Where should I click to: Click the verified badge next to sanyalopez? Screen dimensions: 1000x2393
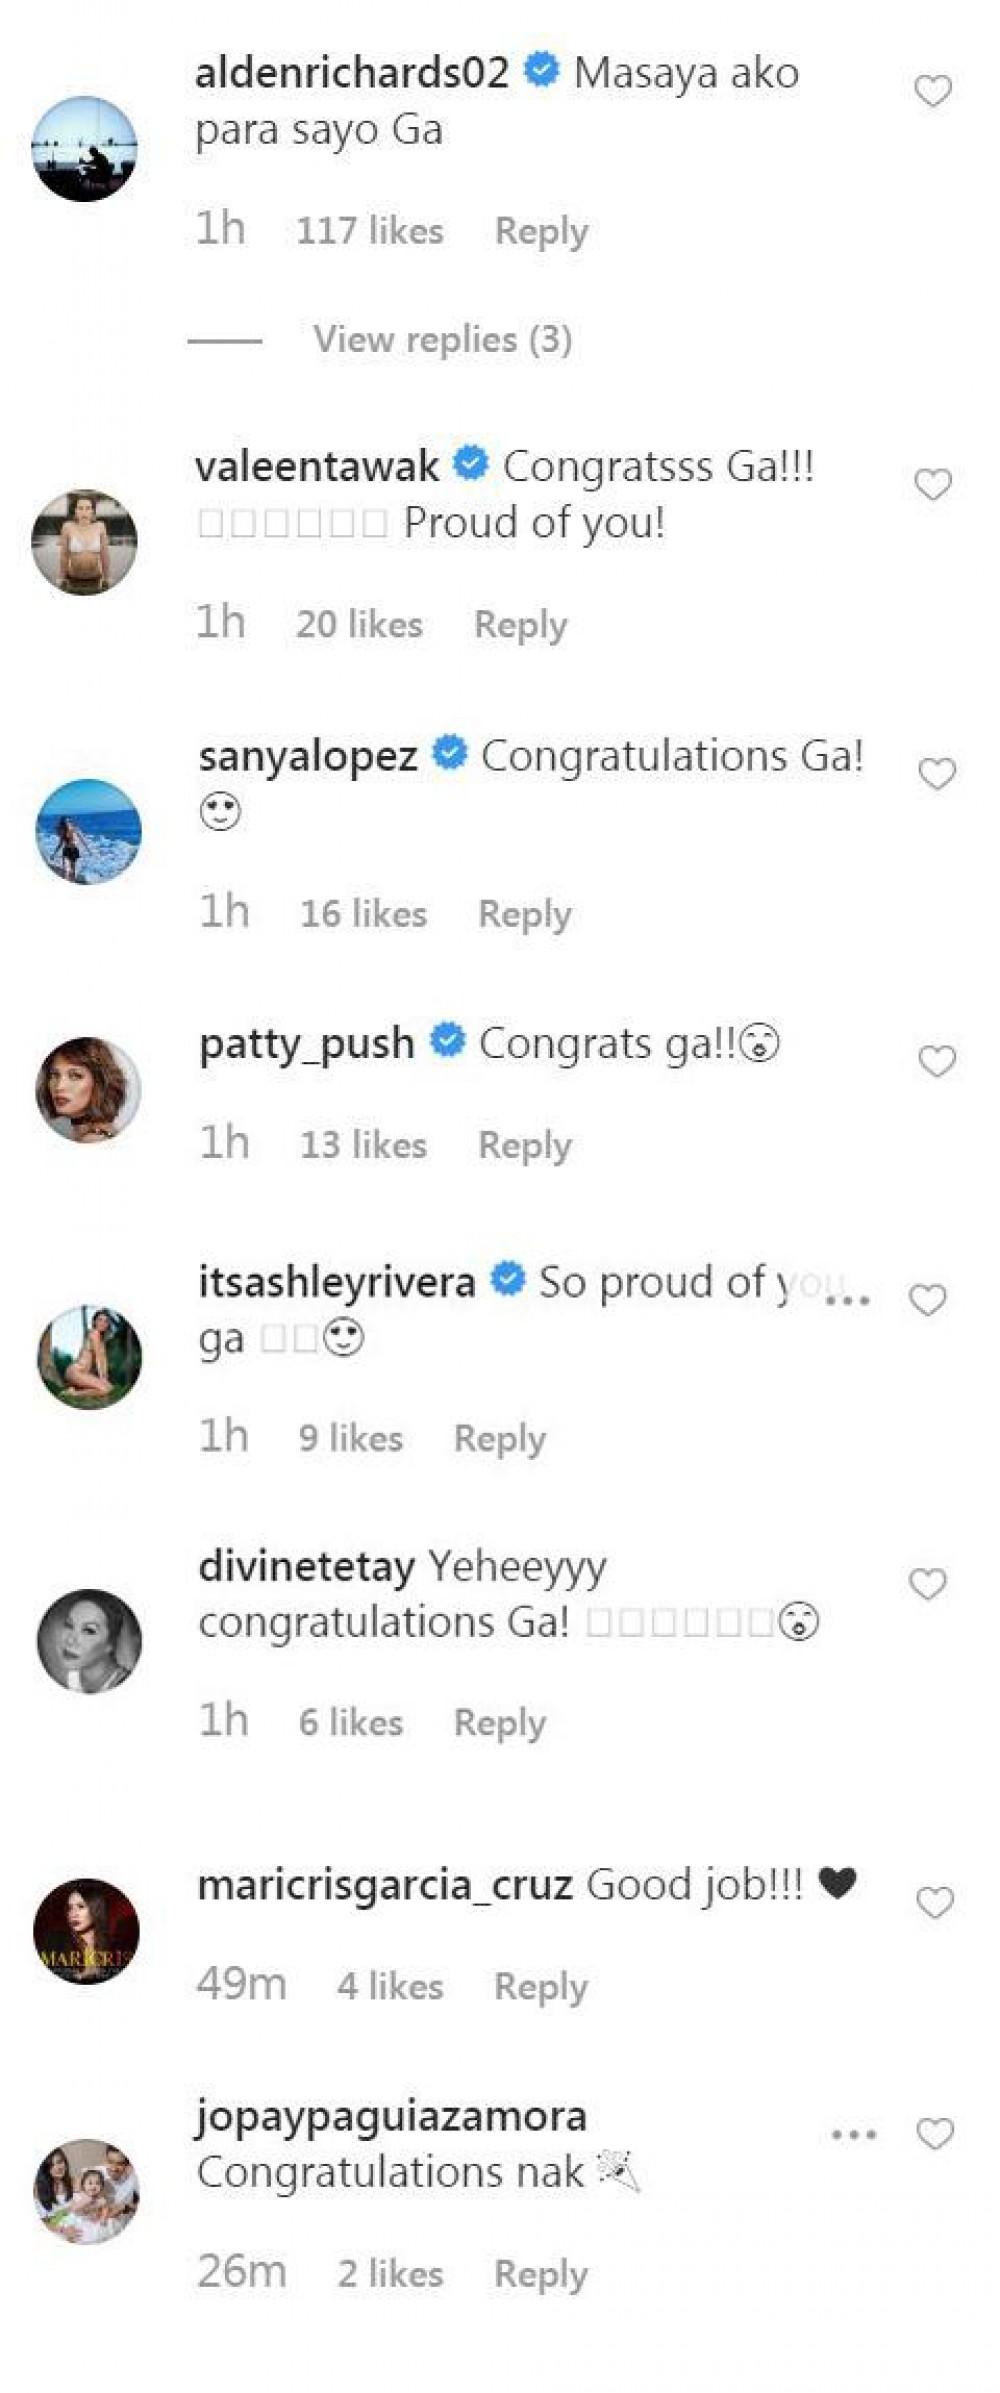pos(449,753)
